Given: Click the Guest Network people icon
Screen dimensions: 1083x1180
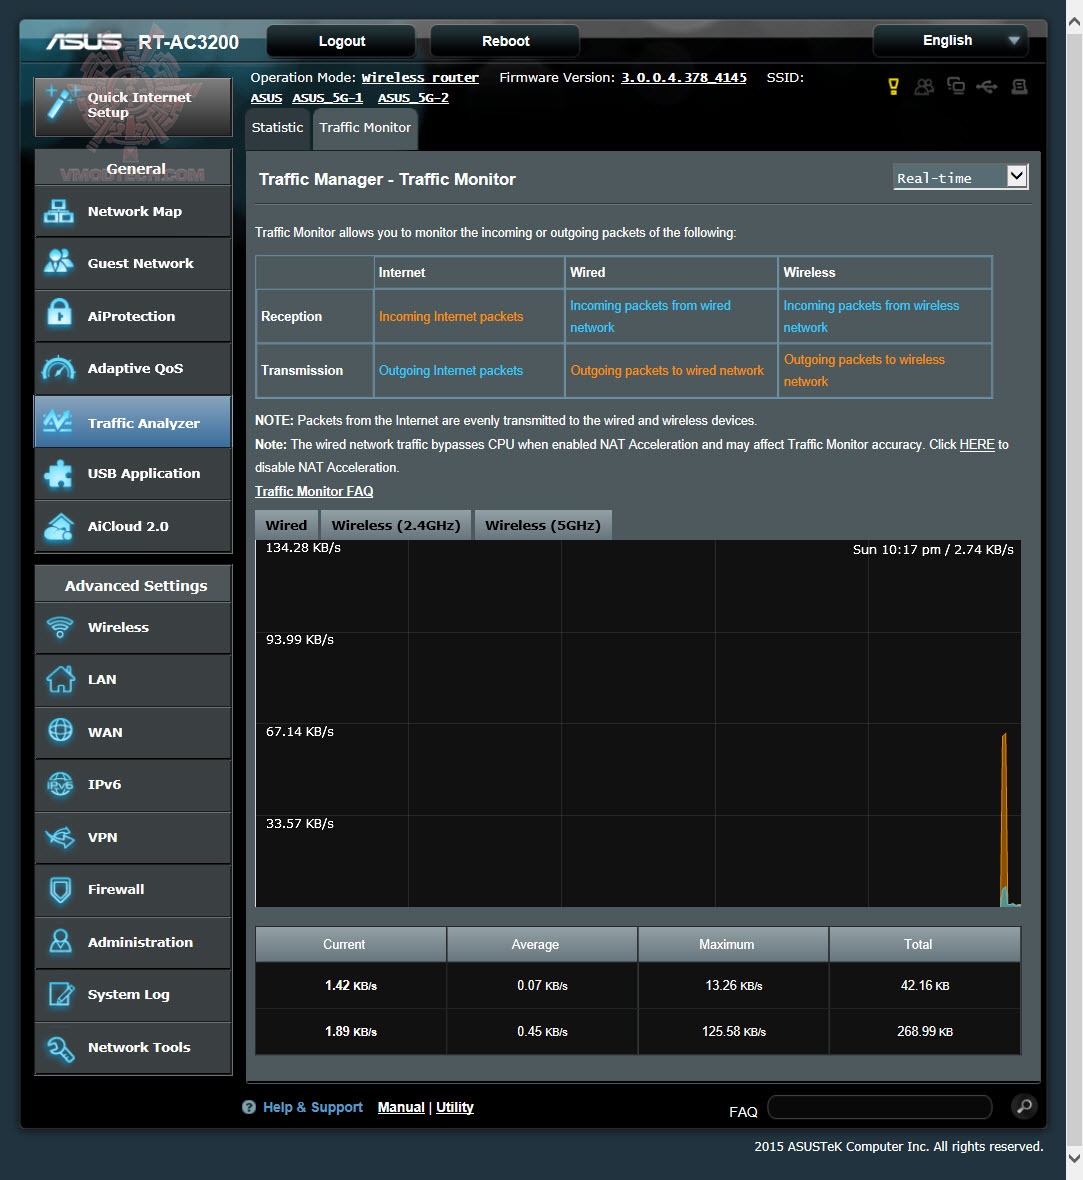Looking at the screenshot, I should [x=59, y=262].
